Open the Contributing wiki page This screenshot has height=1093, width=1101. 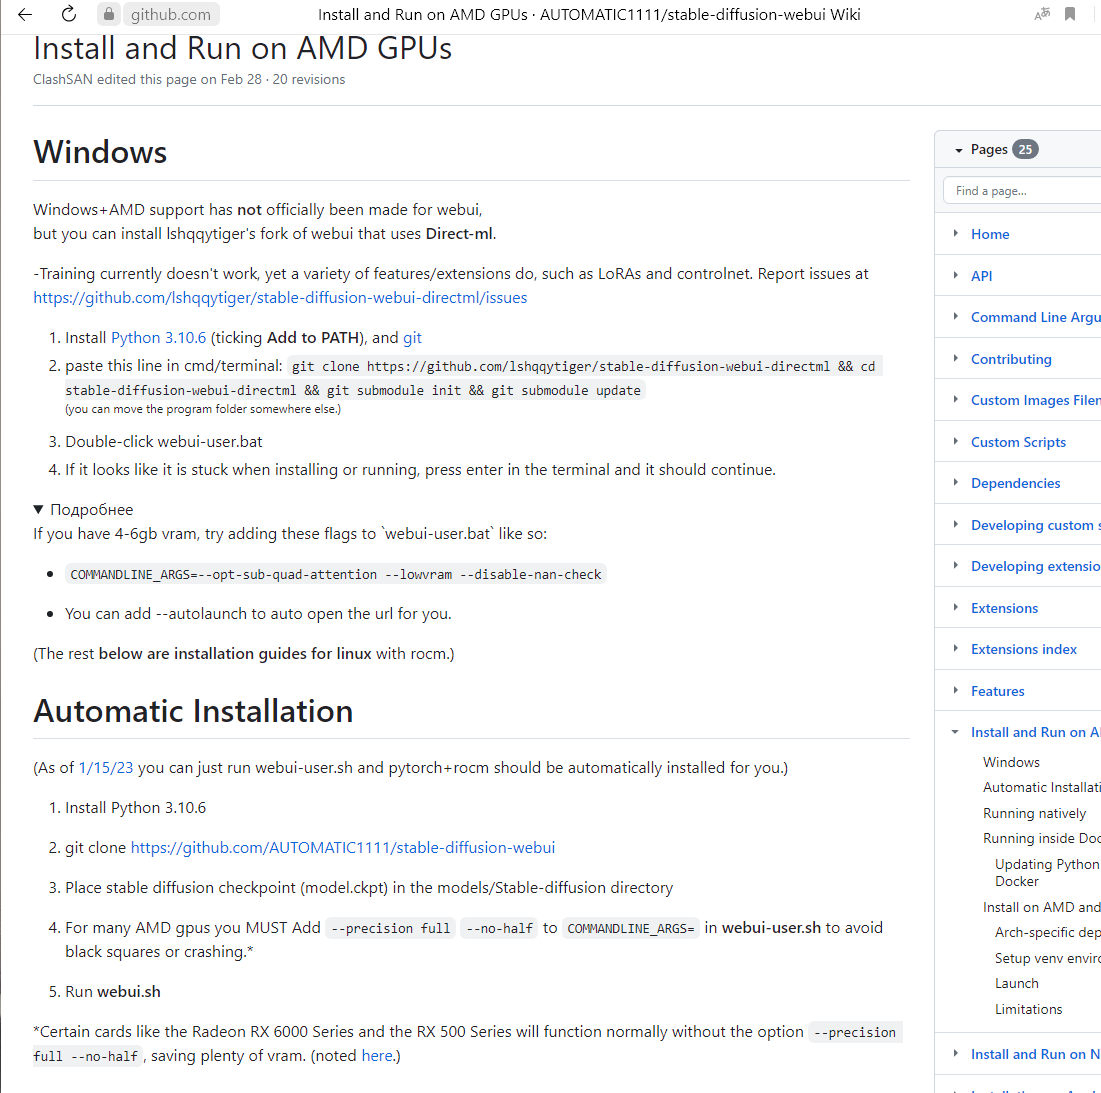(1011, 359)
